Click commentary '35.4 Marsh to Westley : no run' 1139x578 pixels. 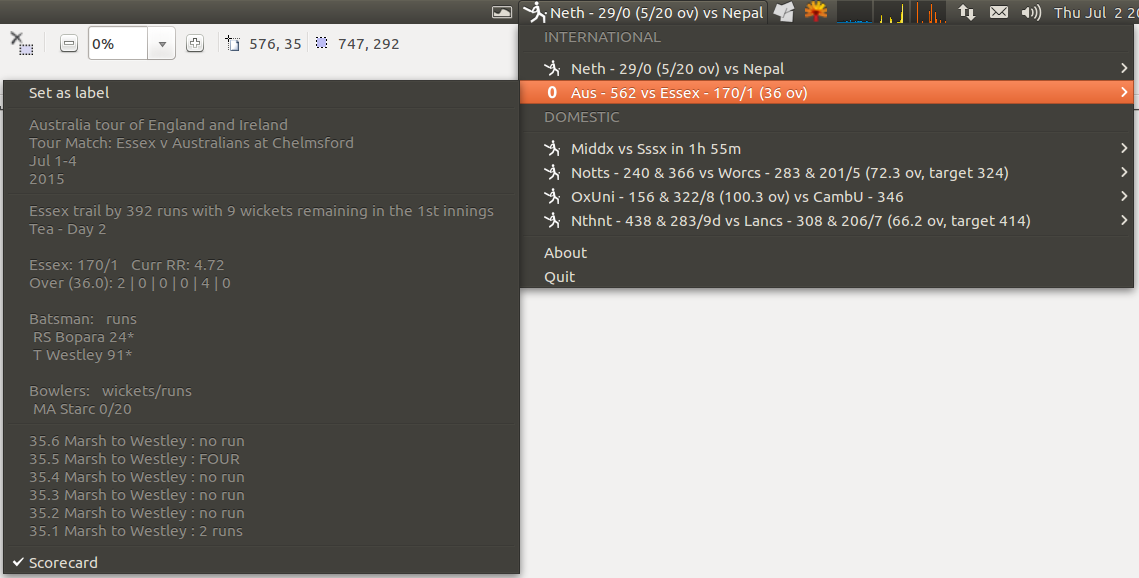click(x=137, y=477)
